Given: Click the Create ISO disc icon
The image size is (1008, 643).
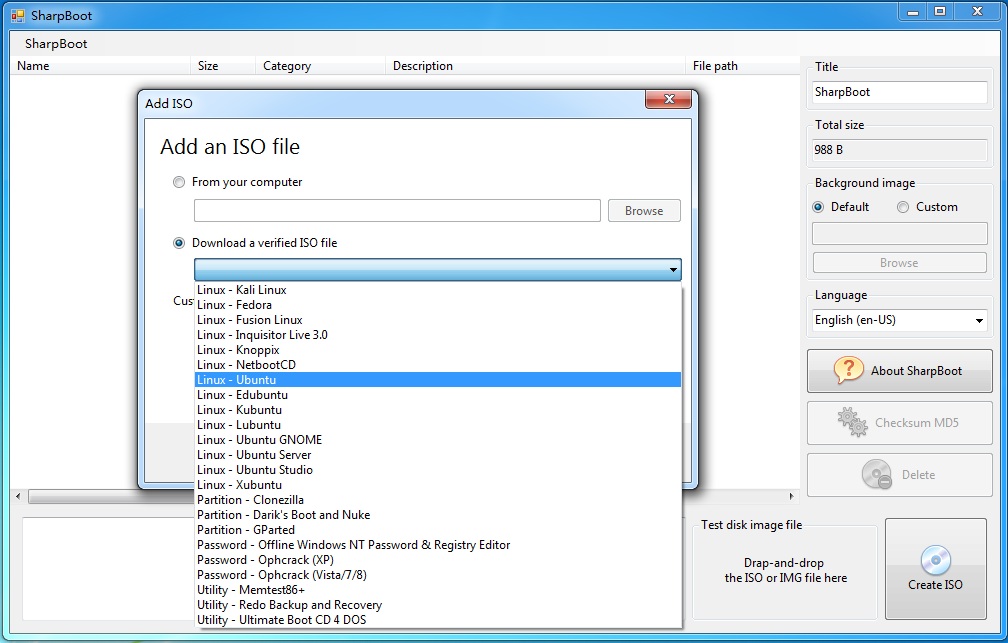Looking at the screenshot, I should tap(935, 559).
